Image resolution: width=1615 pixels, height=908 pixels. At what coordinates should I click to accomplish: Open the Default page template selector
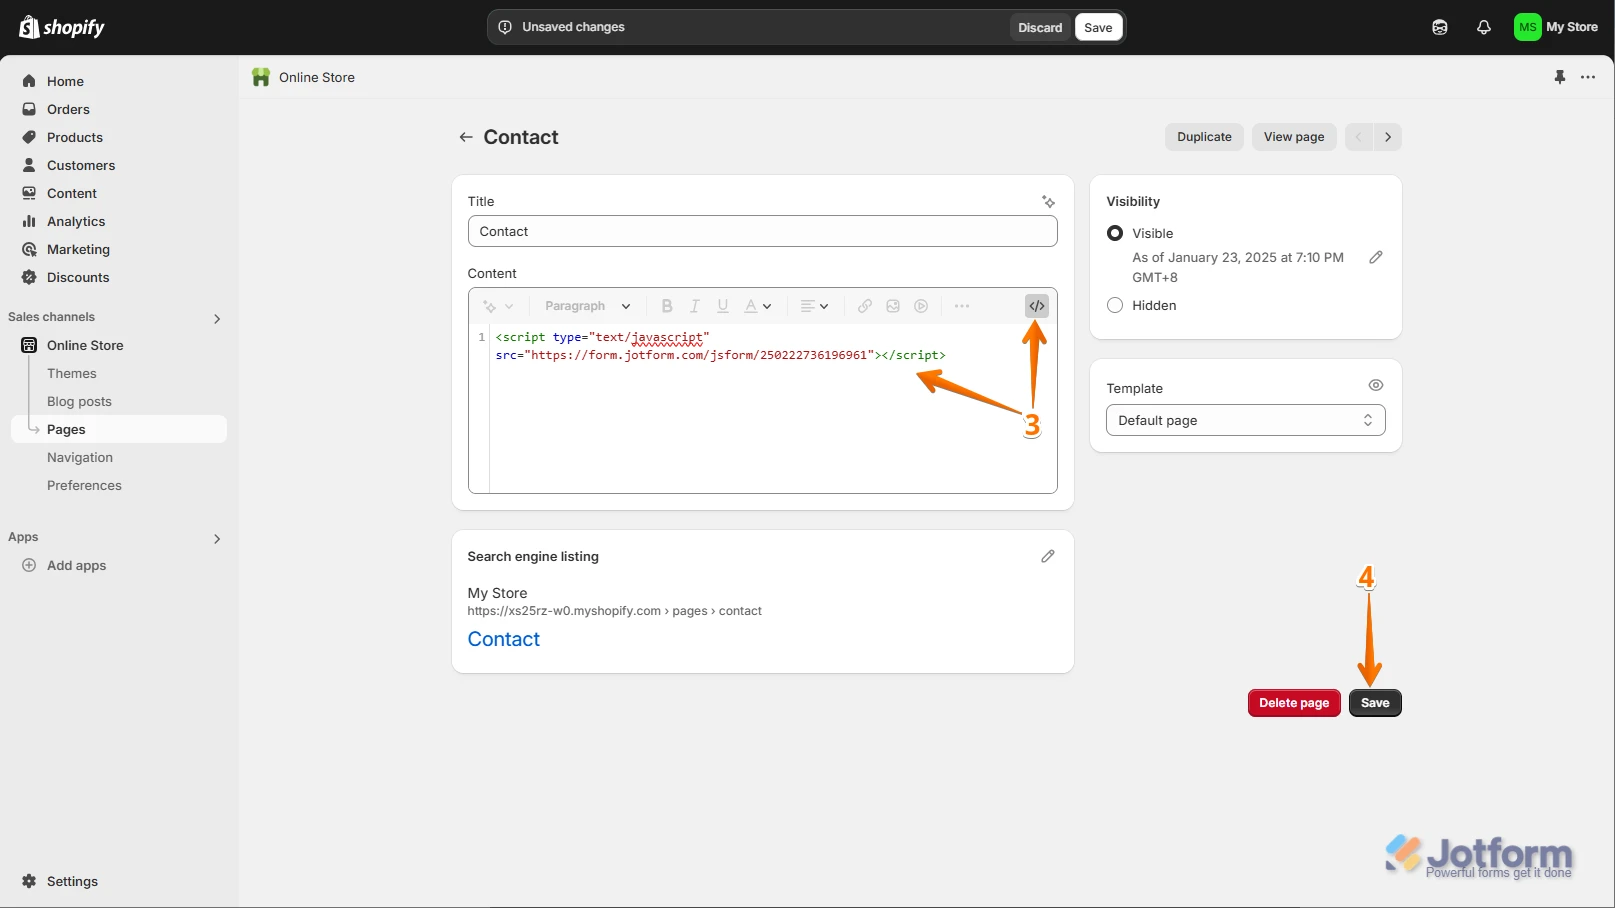[1245, 420]
